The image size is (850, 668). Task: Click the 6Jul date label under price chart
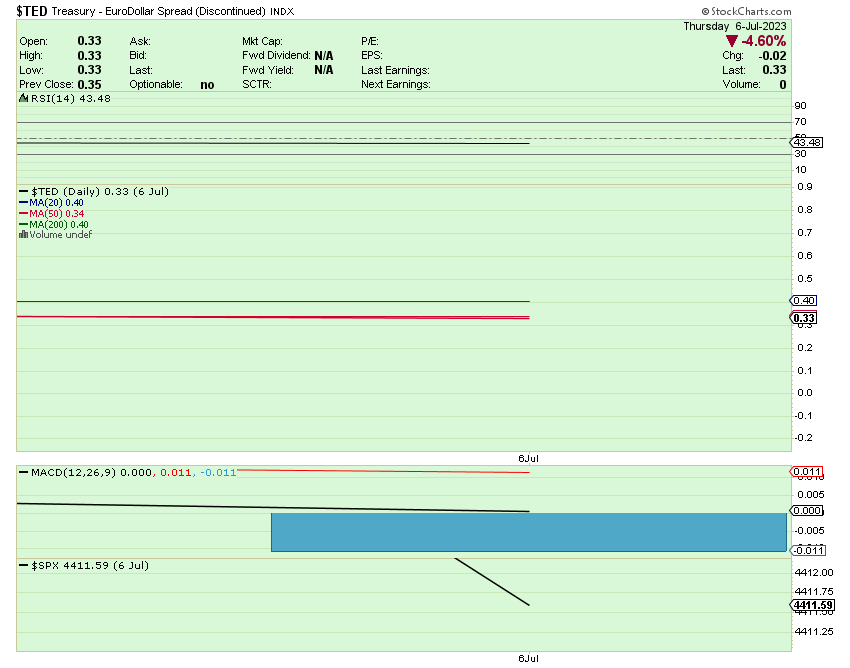528,458
